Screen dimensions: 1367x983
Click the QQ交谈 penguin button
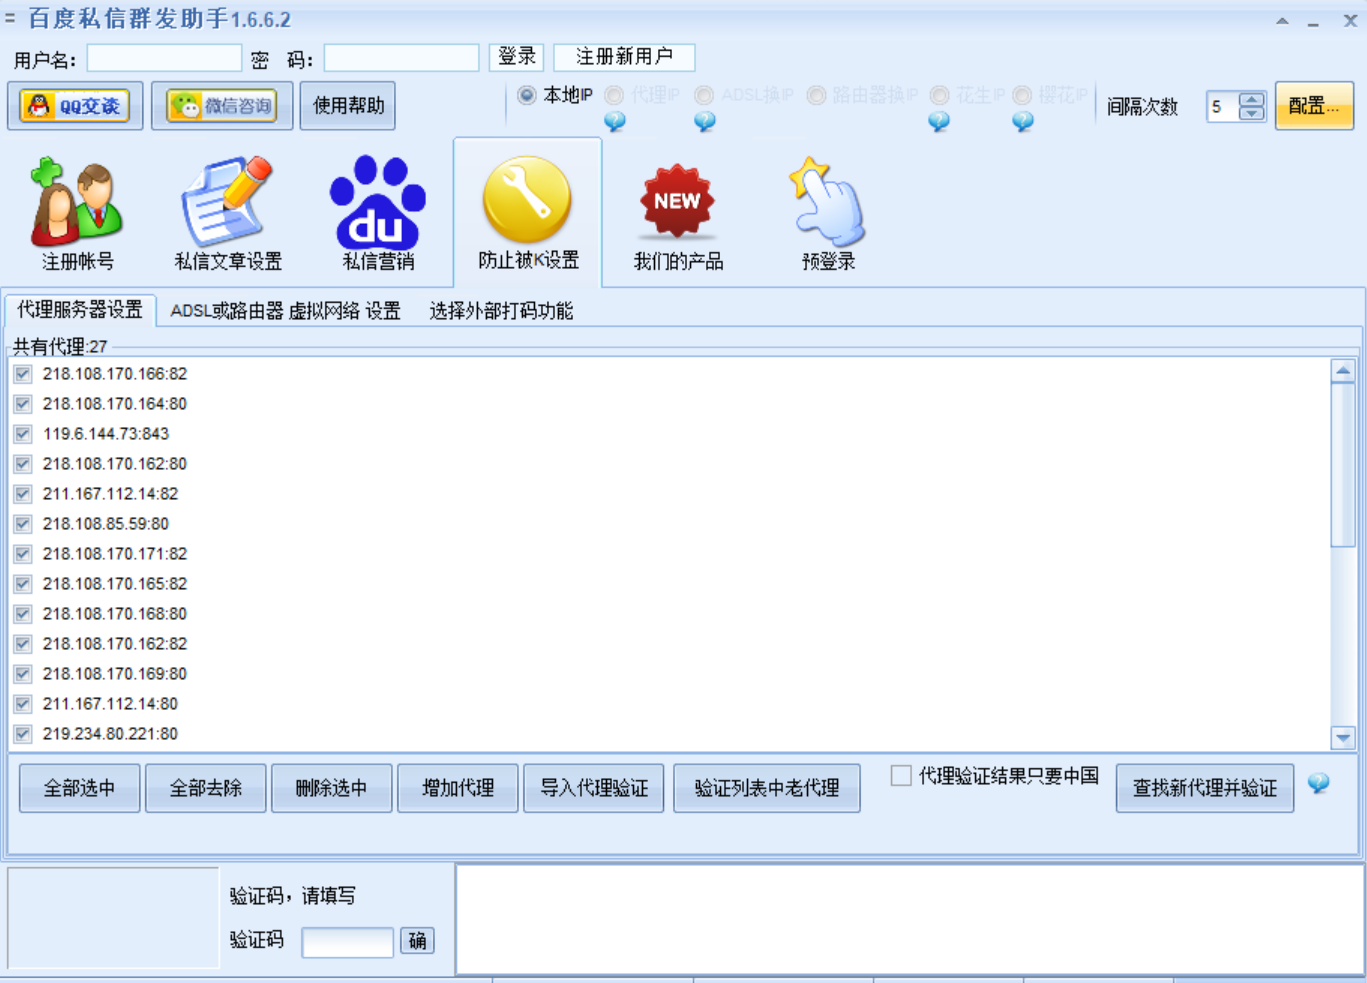click(76, 106)
